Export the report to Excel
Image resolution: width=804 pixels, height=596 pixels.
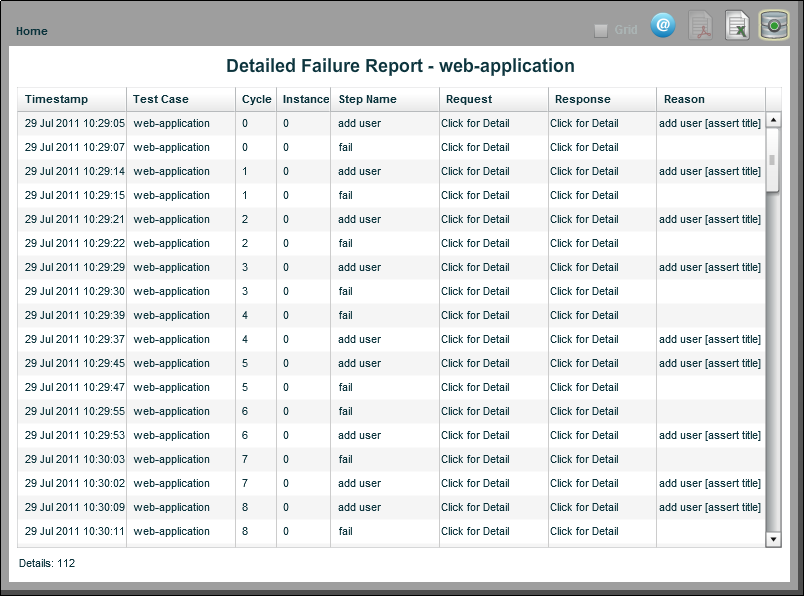737,26
